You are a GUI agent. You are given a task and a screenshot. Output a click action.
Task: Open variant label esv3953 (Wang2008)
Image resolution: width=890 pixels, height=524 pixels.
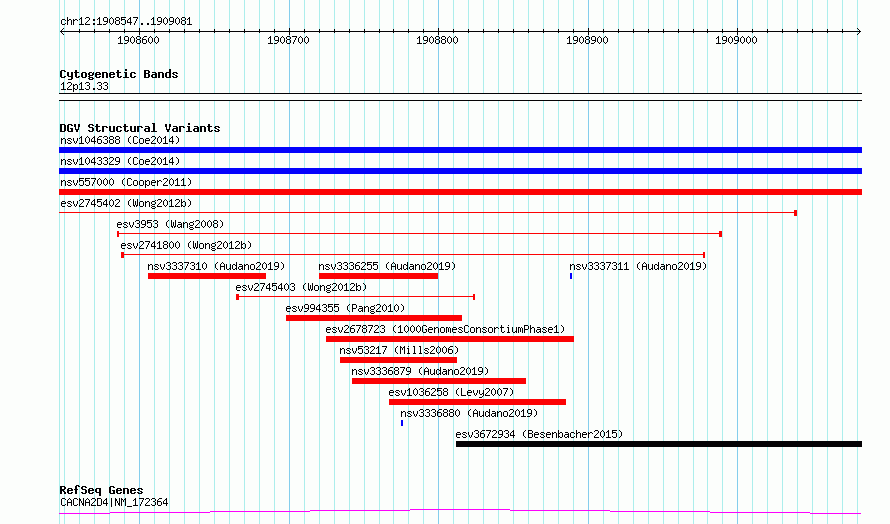pyautogui.click(x=170, y=224)
